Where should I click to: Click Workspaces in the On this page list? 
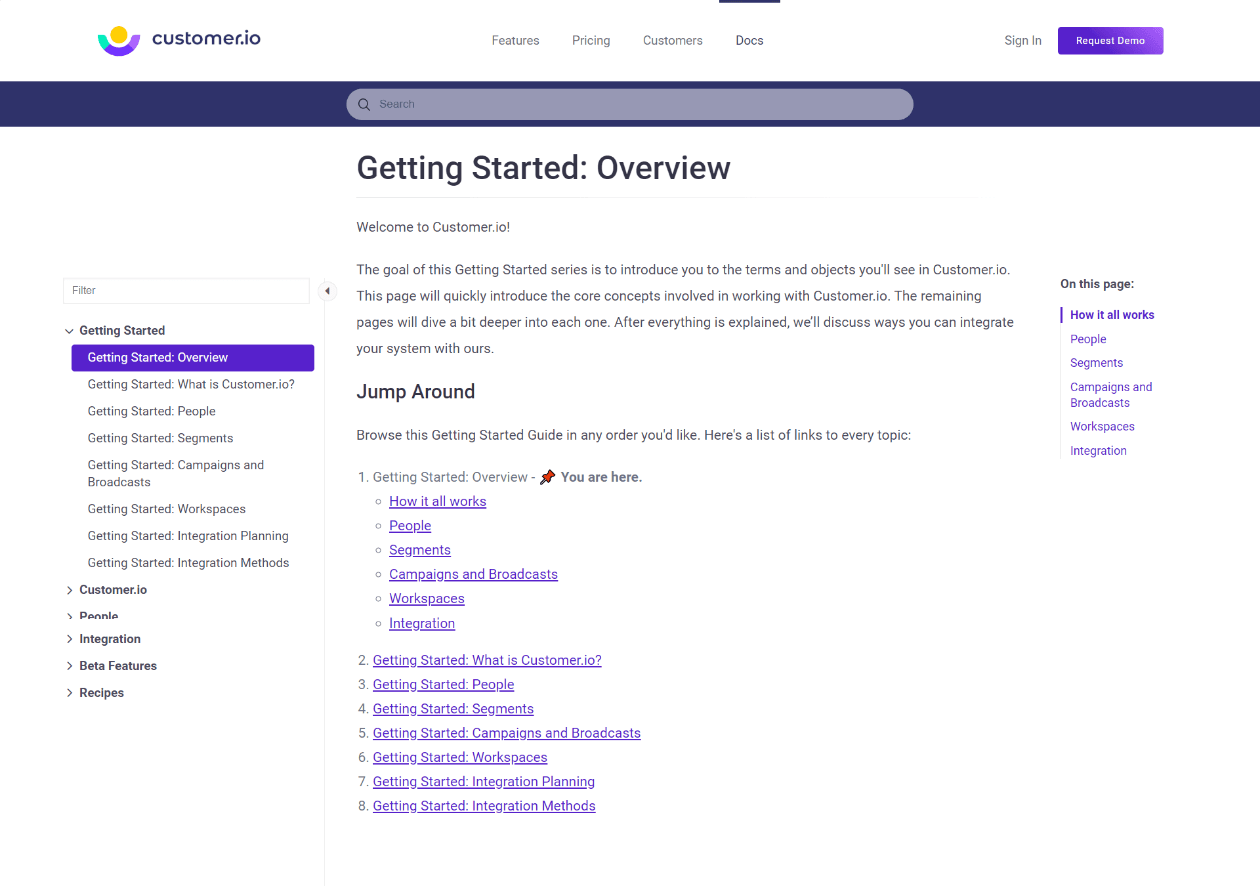[x=1102, y=426]
